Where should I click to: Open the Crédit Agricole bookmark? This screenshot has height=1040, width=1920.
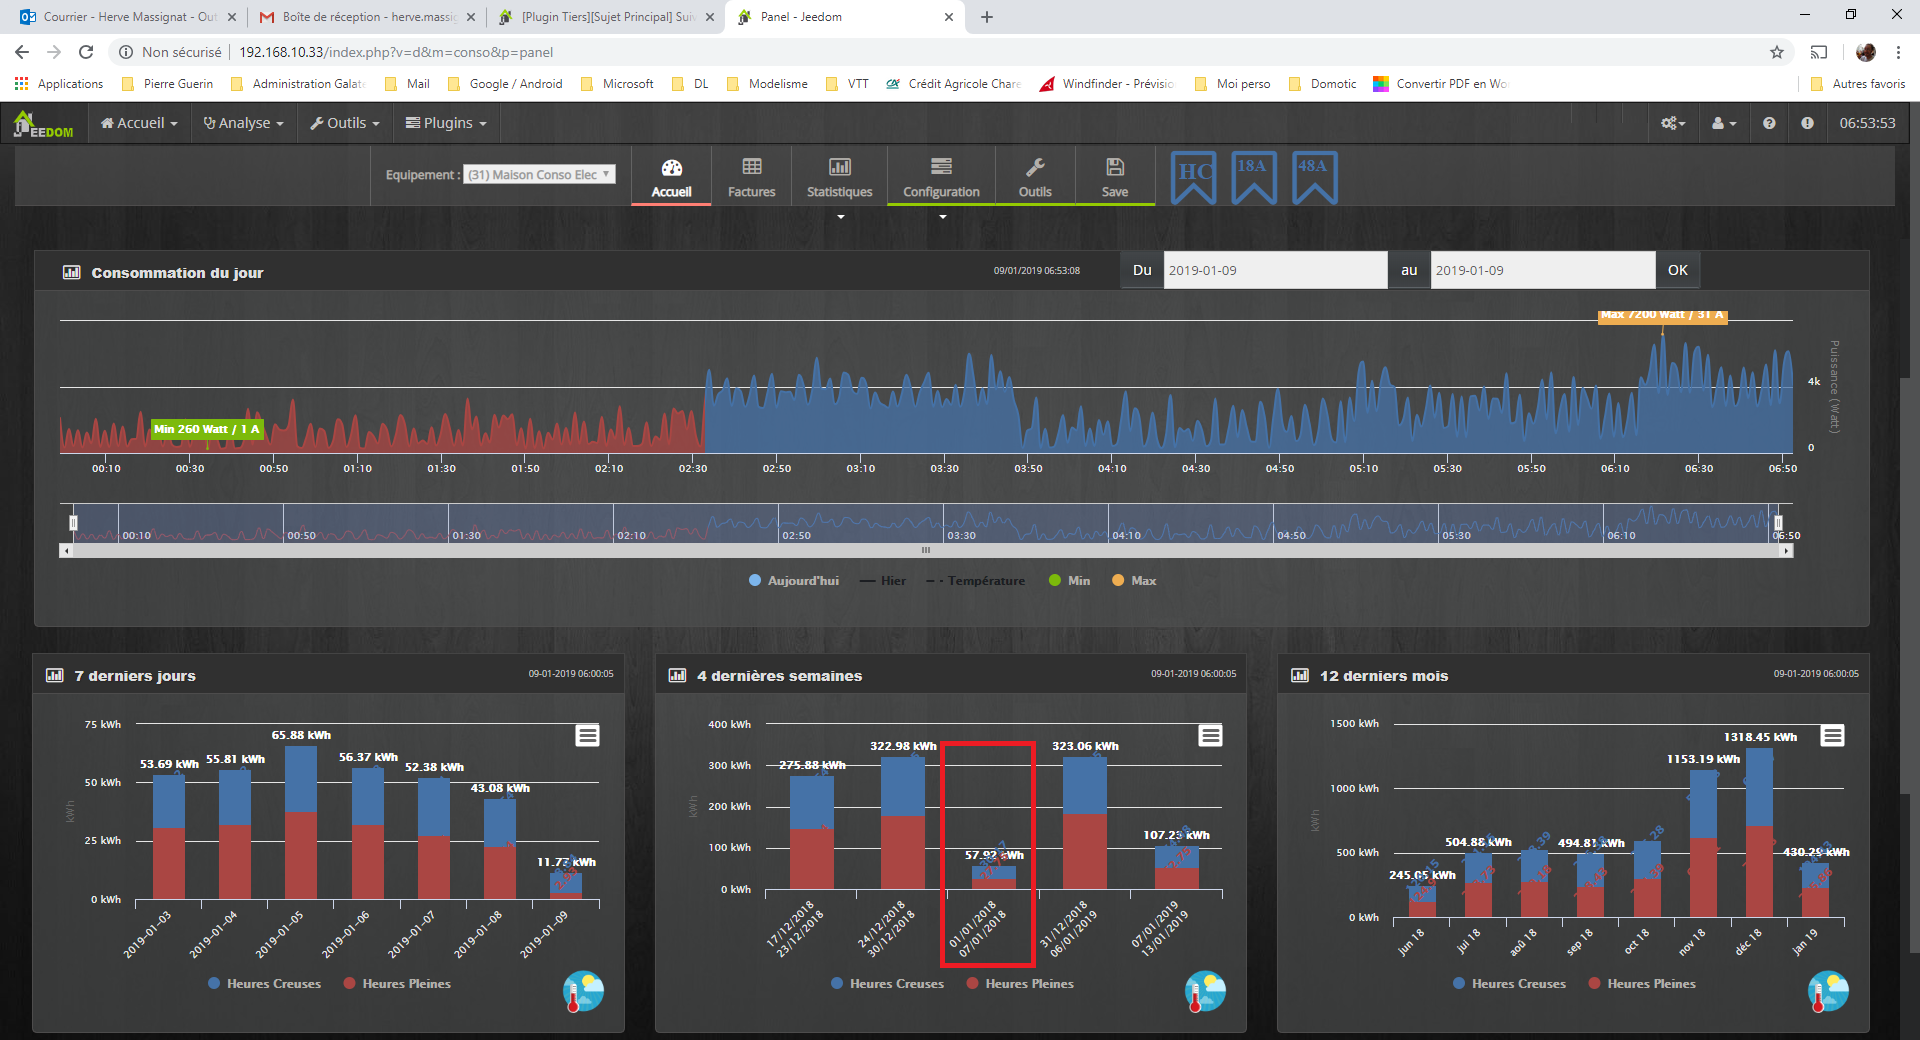tap(953, 84)
